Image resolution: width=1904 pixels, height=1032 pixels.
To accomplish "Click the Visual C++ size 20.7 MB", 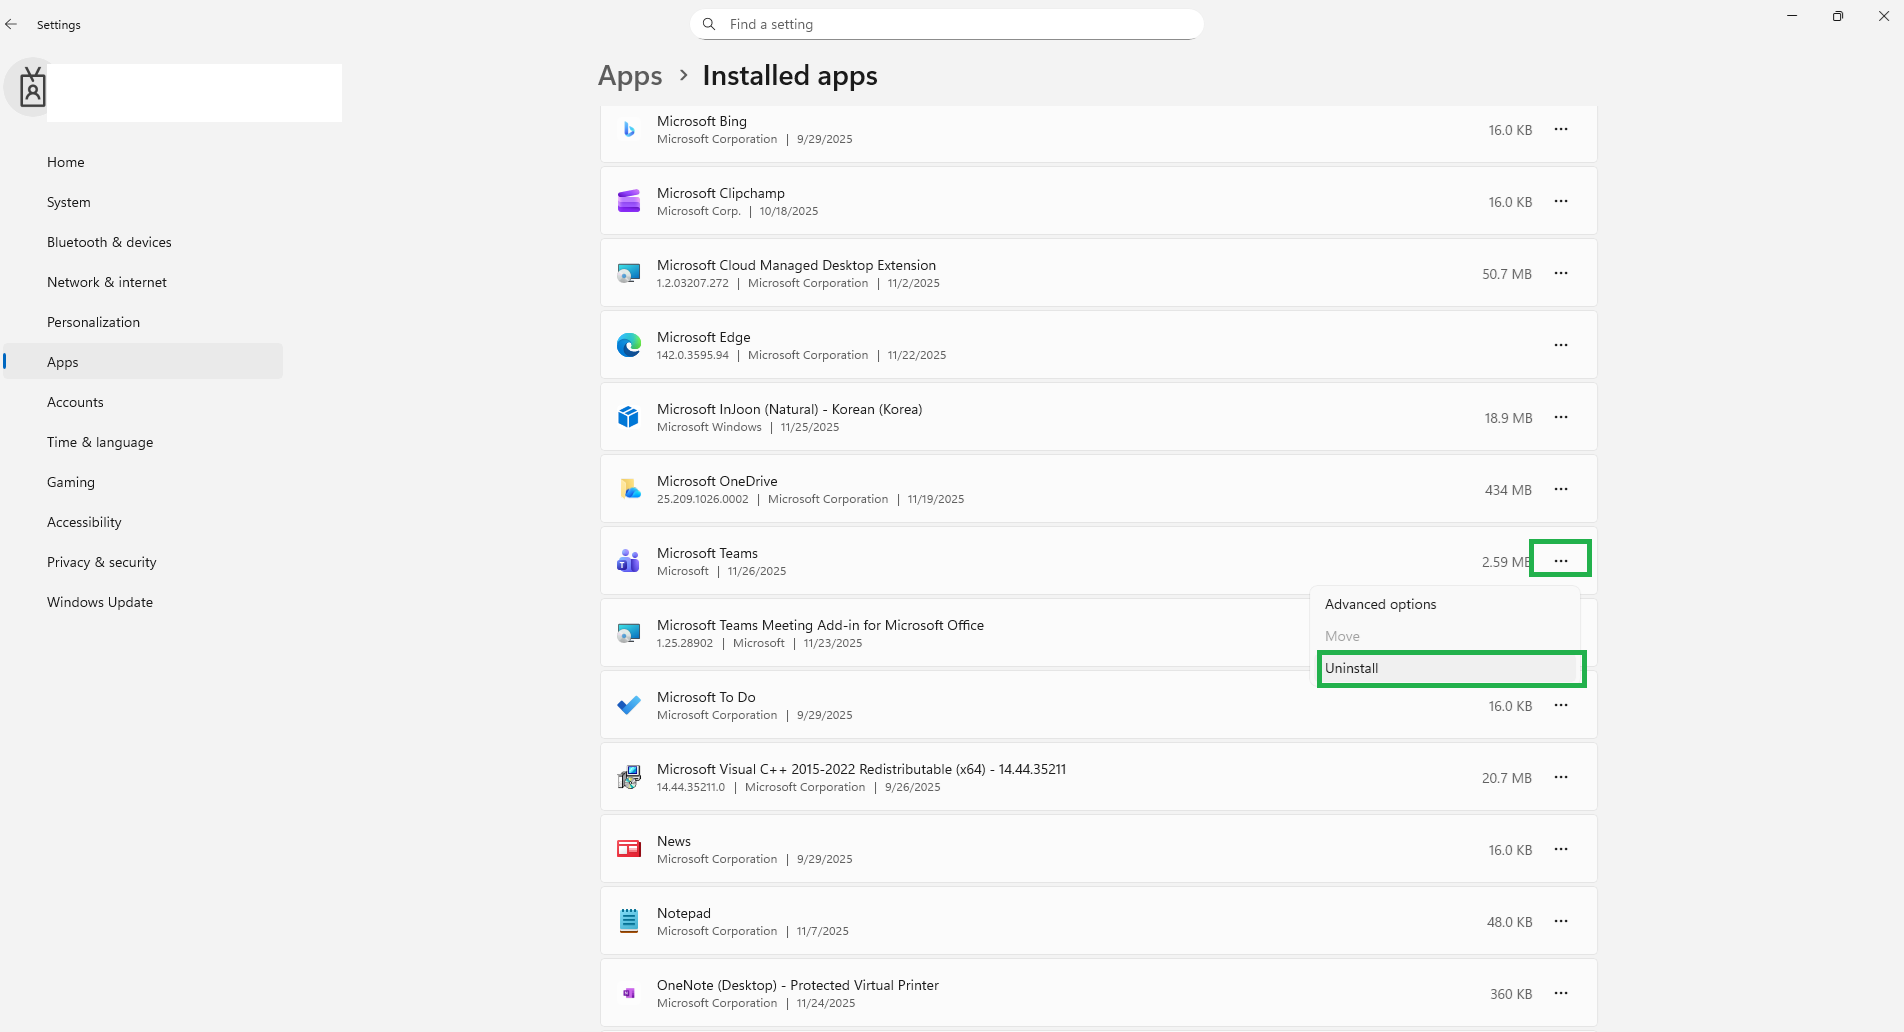I will pyautogui.click(x=1507, y=778).
